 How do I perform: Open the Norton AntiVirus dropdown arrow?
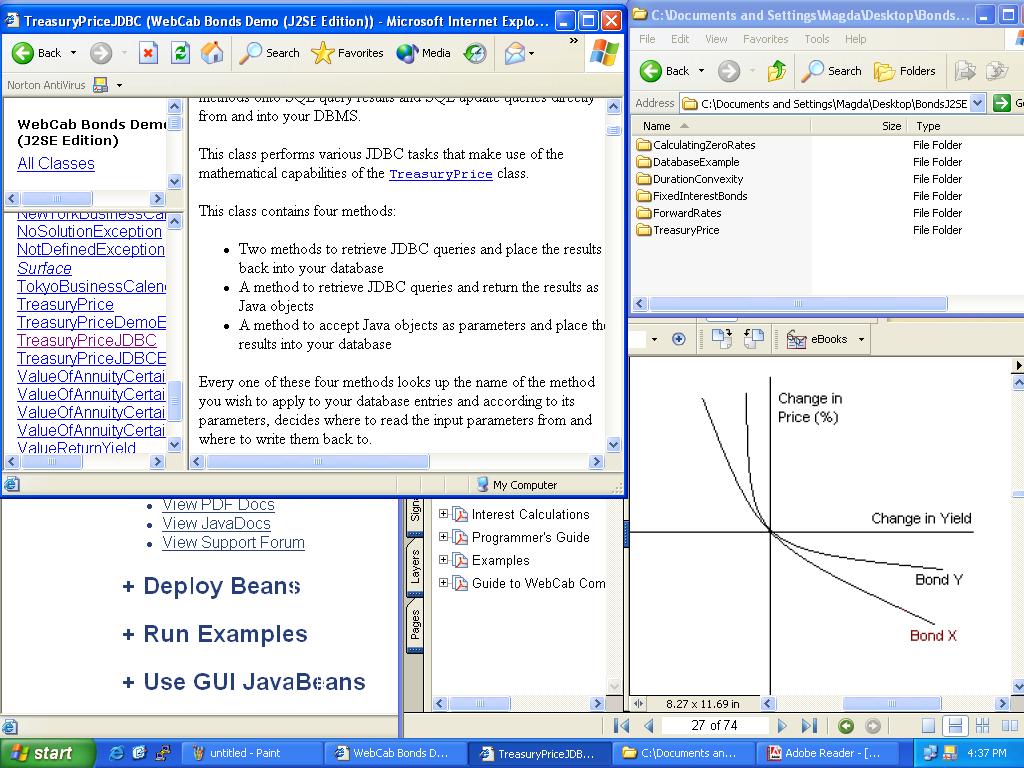click(x=119, y=85)
